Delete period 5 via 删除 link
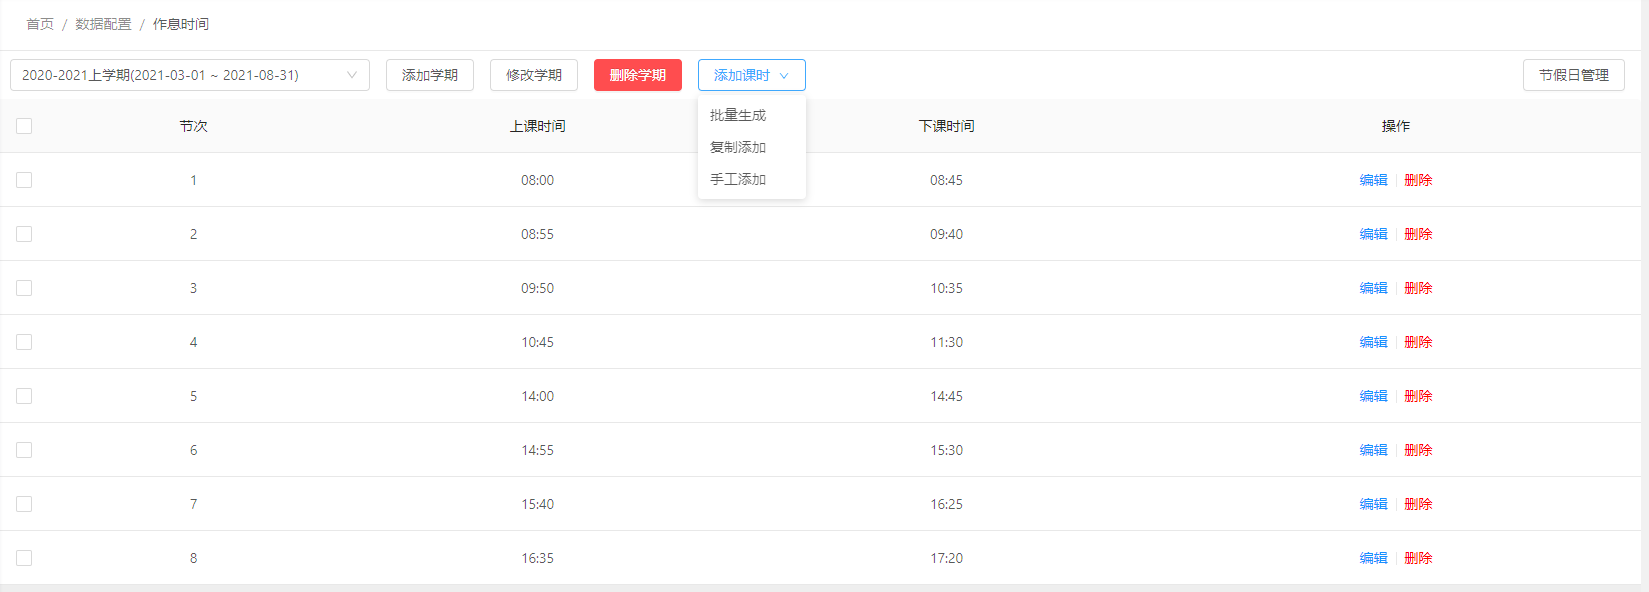1649x592 pixels. [x=1418, y=396]
